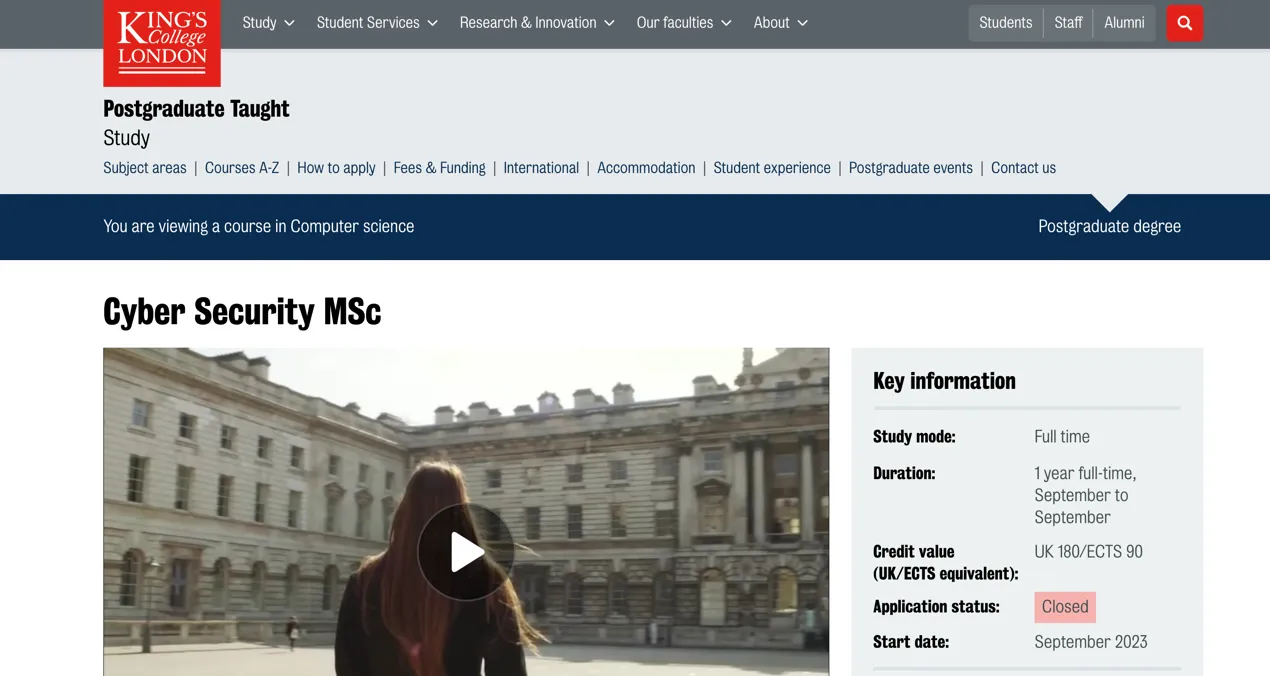Navigate to Subject areas
This screenshot has width=1270, height=676.
[x=145, y=168]
